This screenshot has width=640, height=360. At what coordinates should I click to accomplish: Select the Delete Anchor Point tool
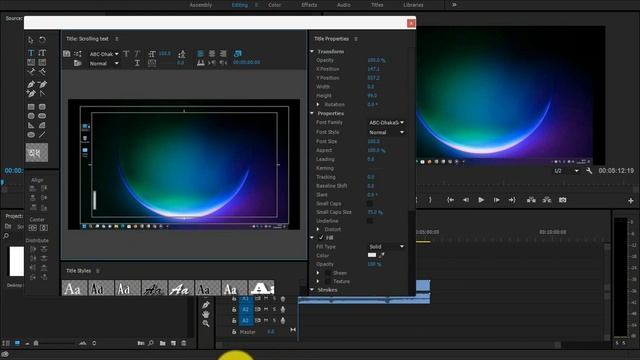tap(42, 84)
